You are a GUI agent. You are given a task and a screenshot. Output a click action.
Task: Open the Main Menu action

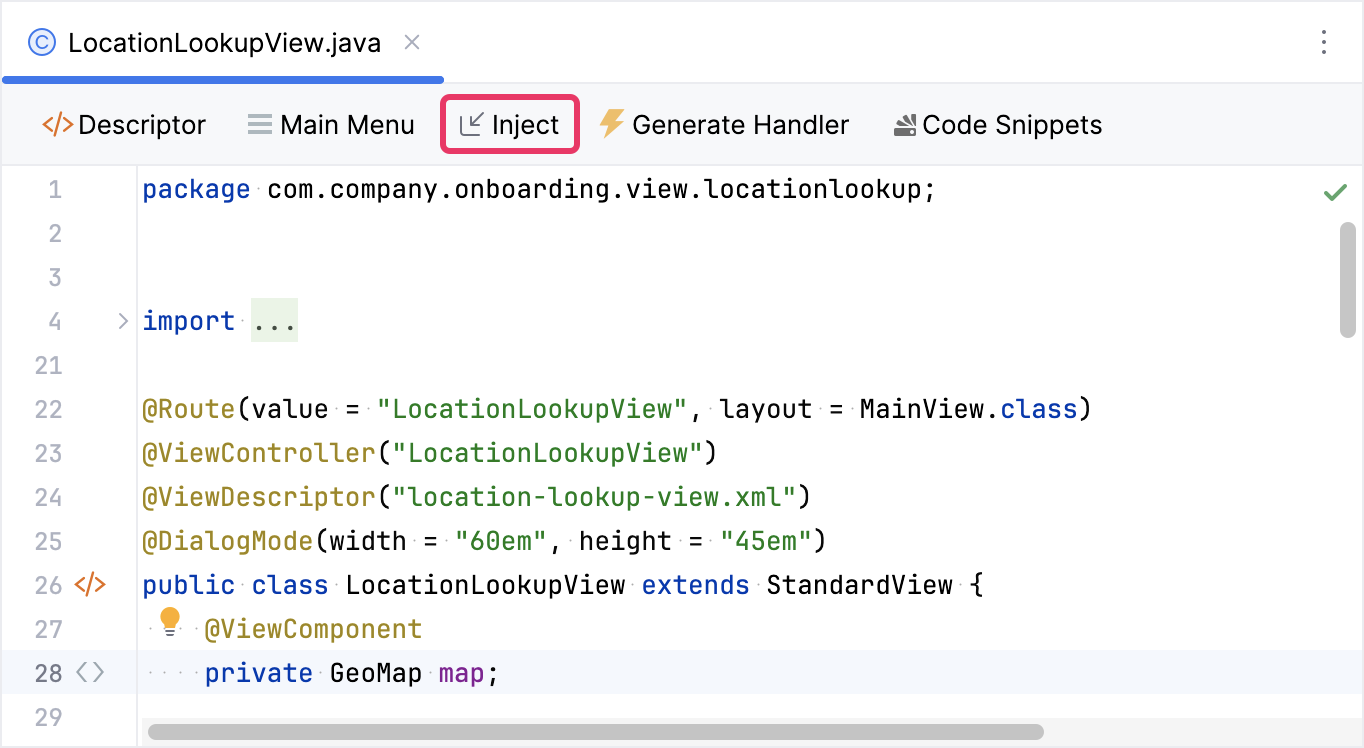(x=331, y=125)
